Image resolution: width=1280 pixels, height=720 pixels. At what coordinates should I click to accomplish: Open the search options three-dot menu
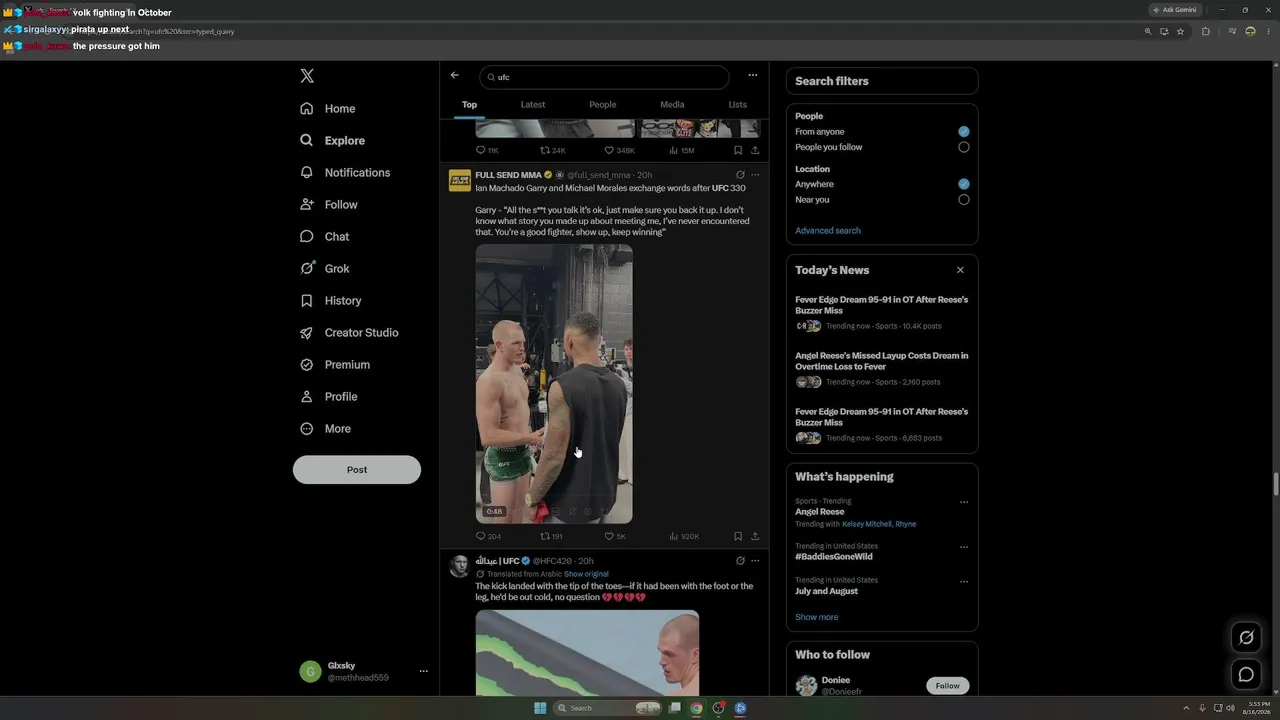[x=753, y=75]
